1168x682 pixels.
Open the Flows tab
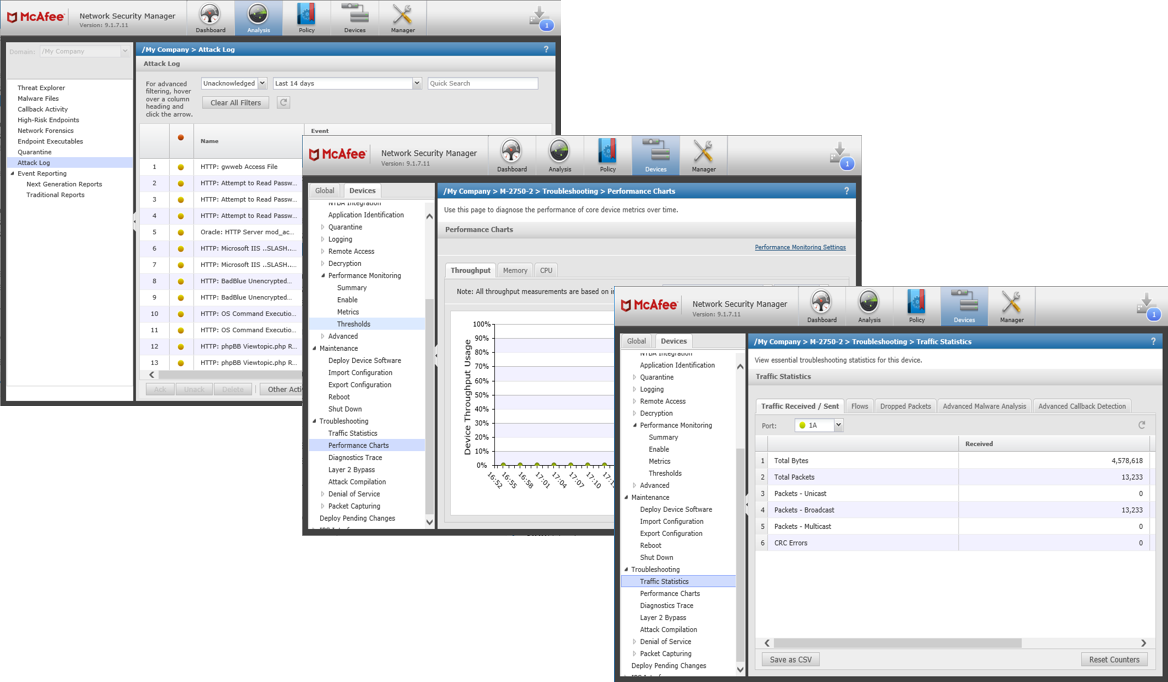coord(860,407)
